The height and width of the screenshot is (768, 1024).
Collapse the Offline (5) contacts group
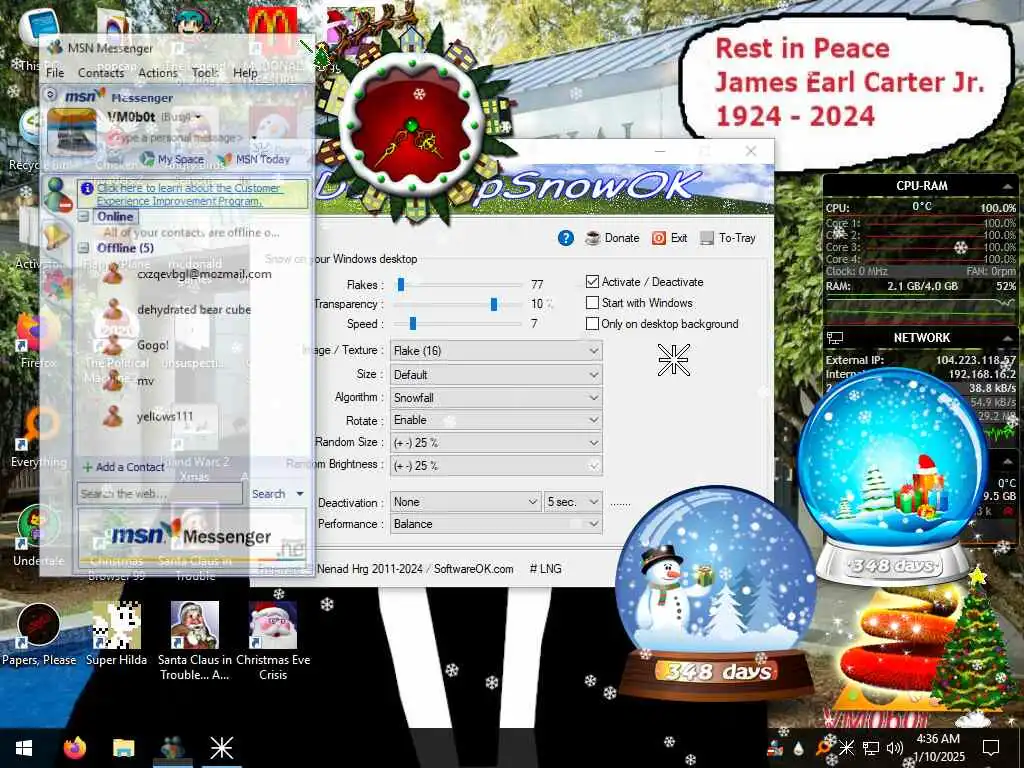point(84,248)
